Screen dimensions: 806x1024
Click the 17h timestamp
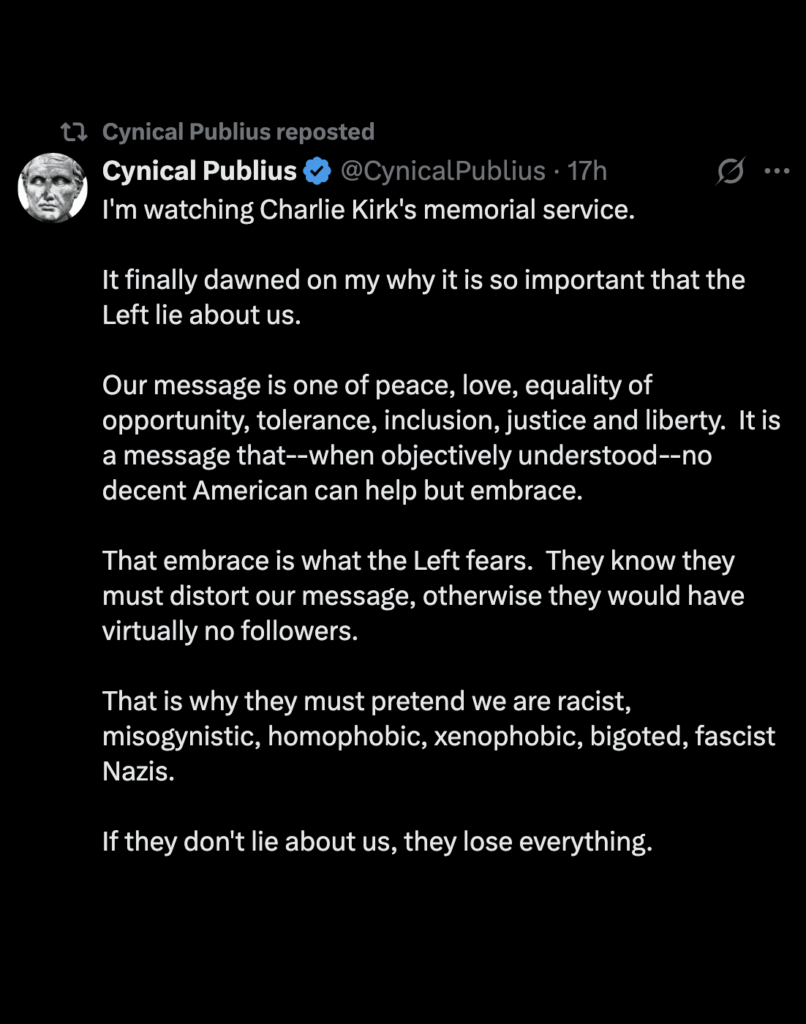587,172
